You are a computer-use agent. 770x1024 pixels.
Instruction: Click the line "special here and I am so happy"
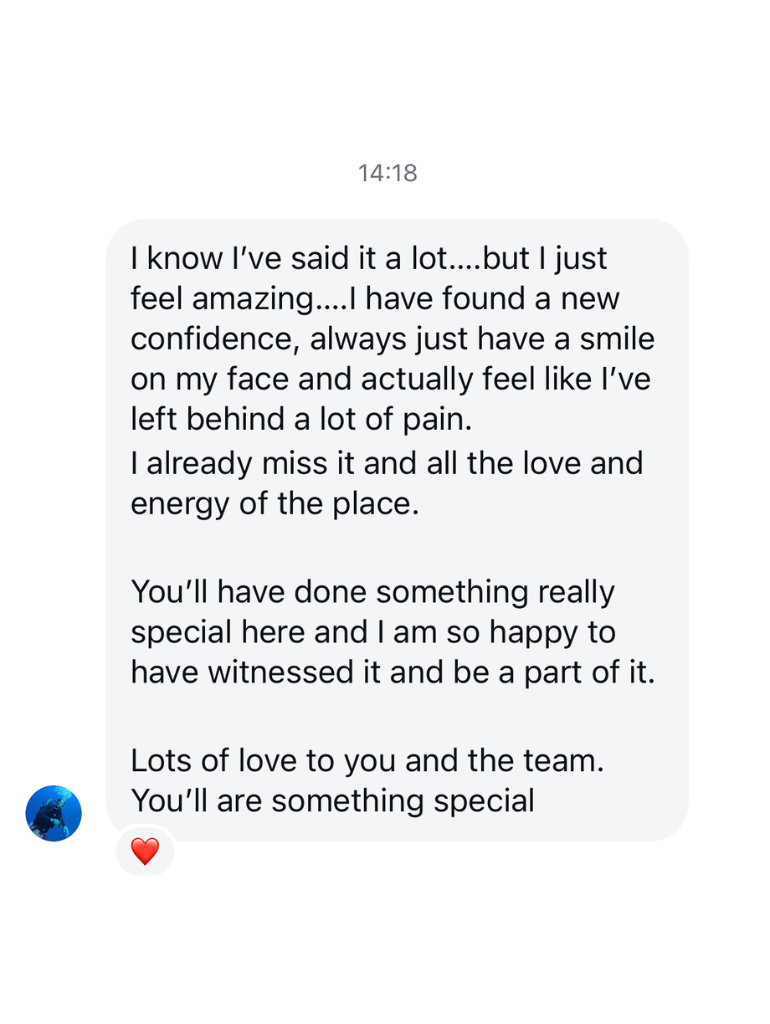coord(372,632)
